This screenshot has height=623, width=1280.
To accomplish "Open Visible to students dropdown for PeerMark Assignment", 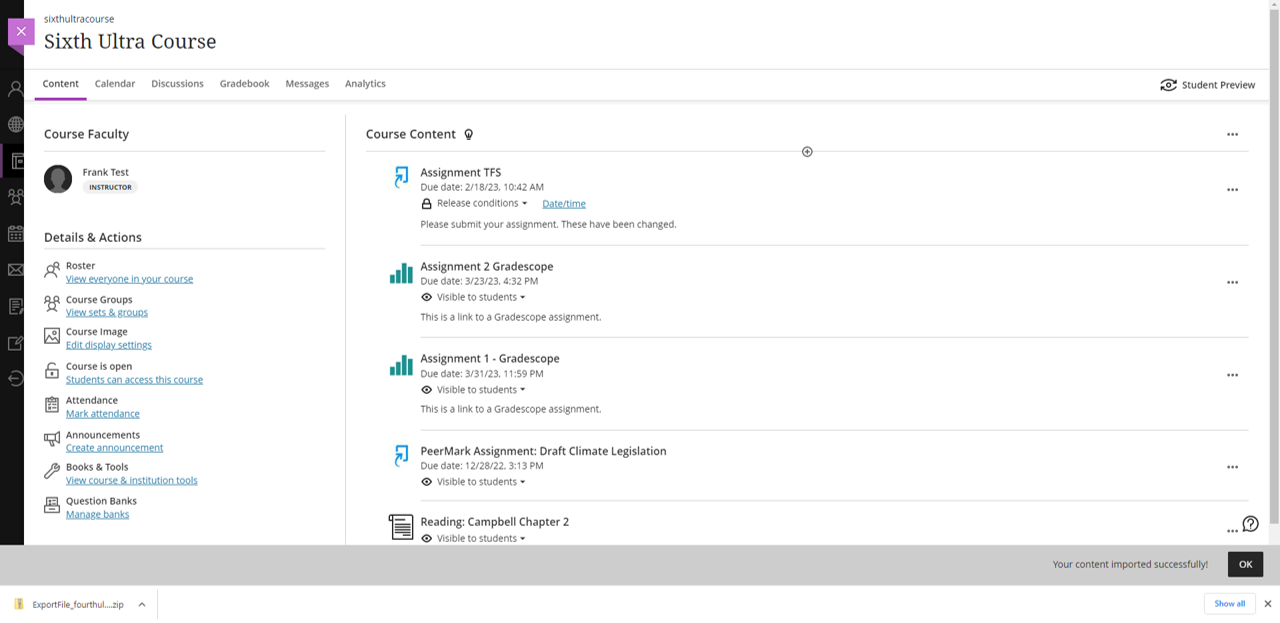I will [481, 482].
